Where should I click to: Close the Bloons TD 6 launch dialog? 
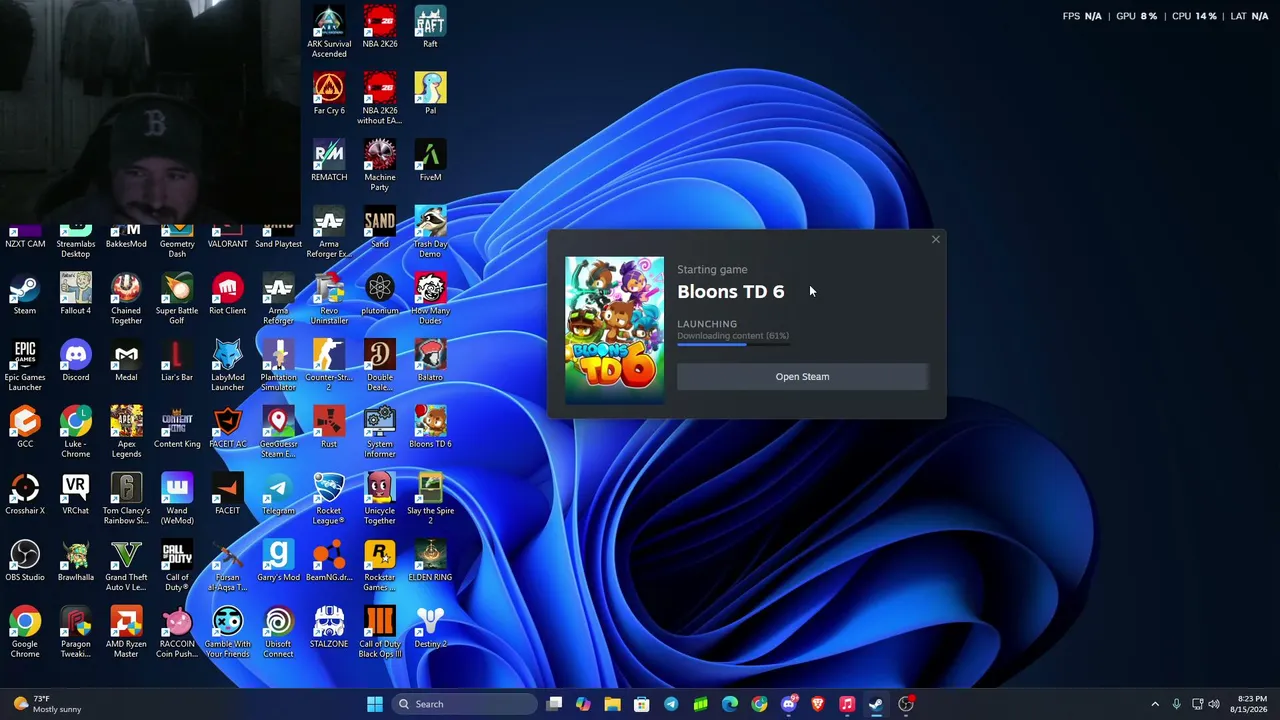tap(936, 240)
